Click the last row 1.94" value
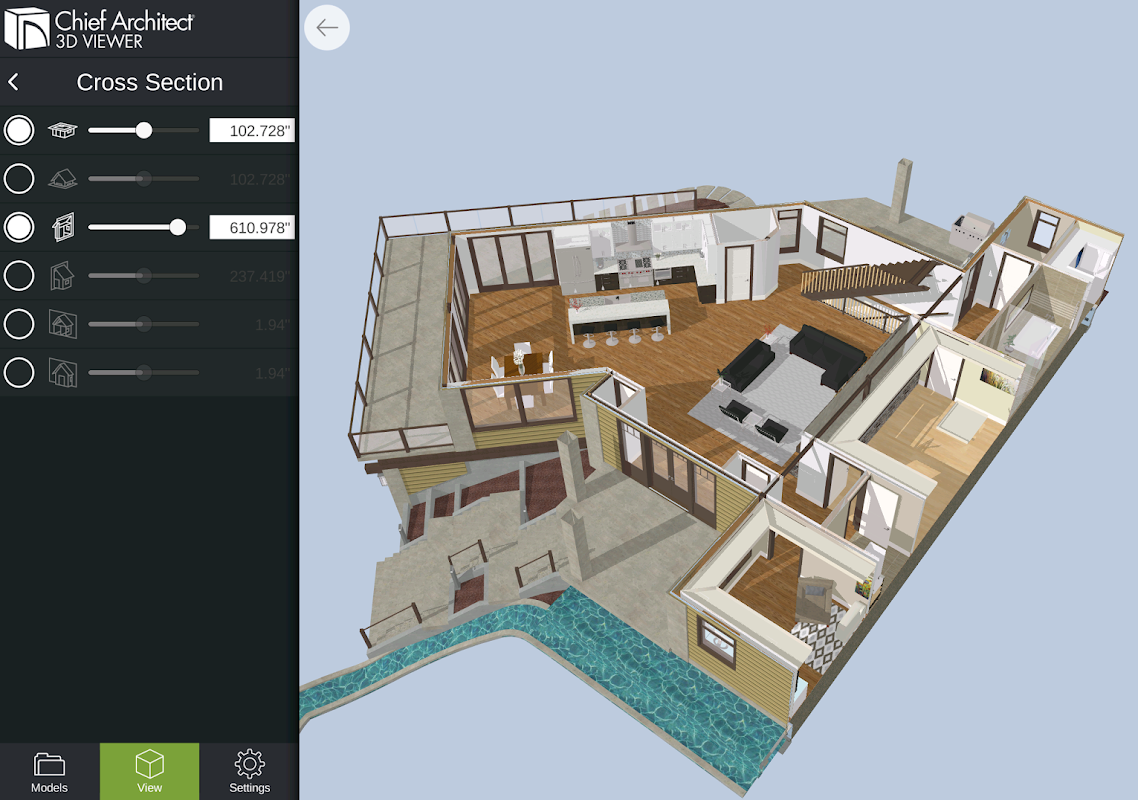 [272, 373]
